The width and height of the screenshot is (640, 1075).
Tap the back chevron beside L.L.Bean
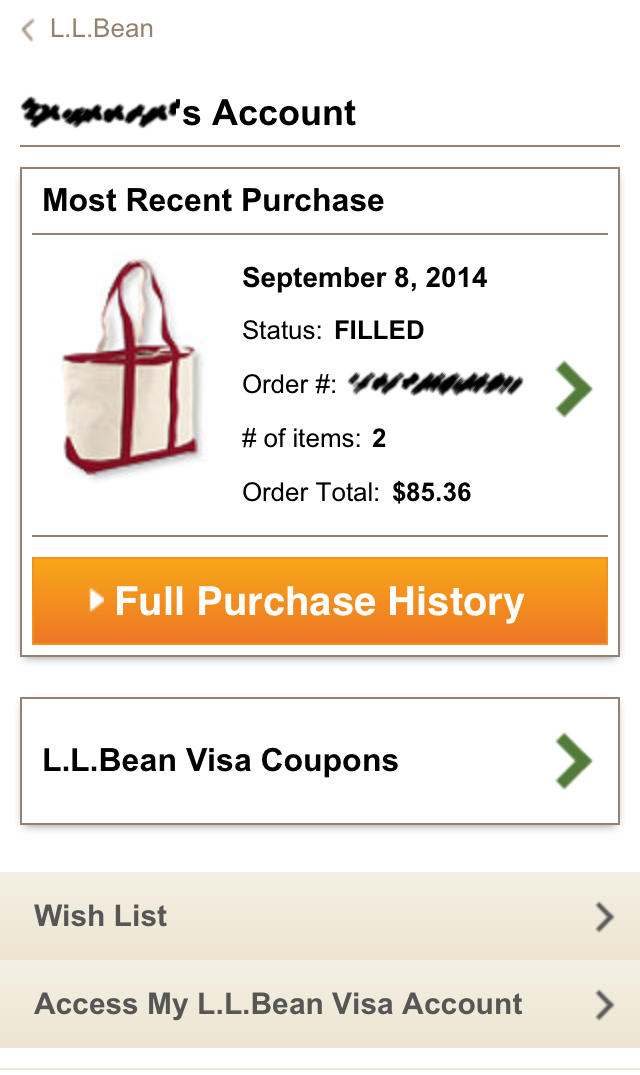(27, 30)
